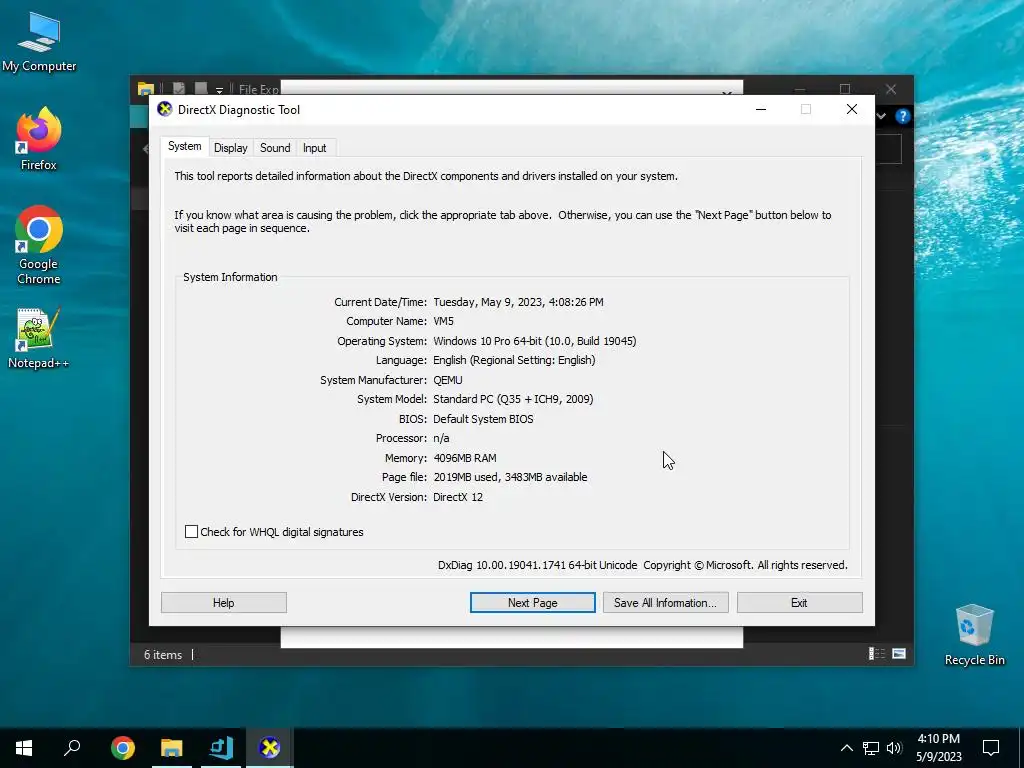This screenshot has height=768, width=1024.
Task: Open Customize Quick Access Toolbar dropdown in File Explorer
Action: [x=219, y=89]
